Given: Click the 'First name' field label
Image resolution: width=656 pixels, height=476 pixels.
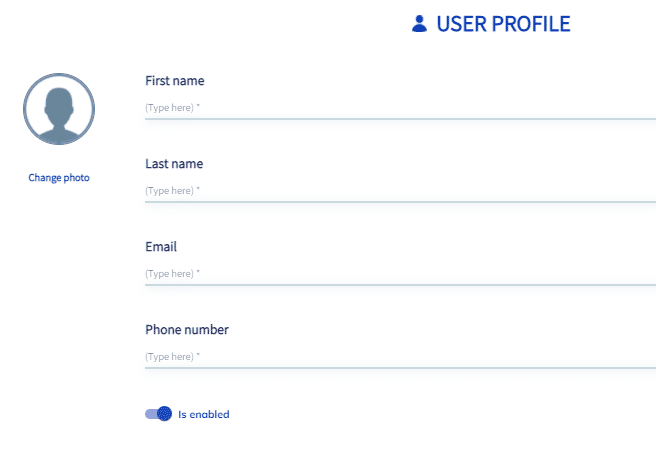Looking at the screenshot, I should tap(175, 80).
